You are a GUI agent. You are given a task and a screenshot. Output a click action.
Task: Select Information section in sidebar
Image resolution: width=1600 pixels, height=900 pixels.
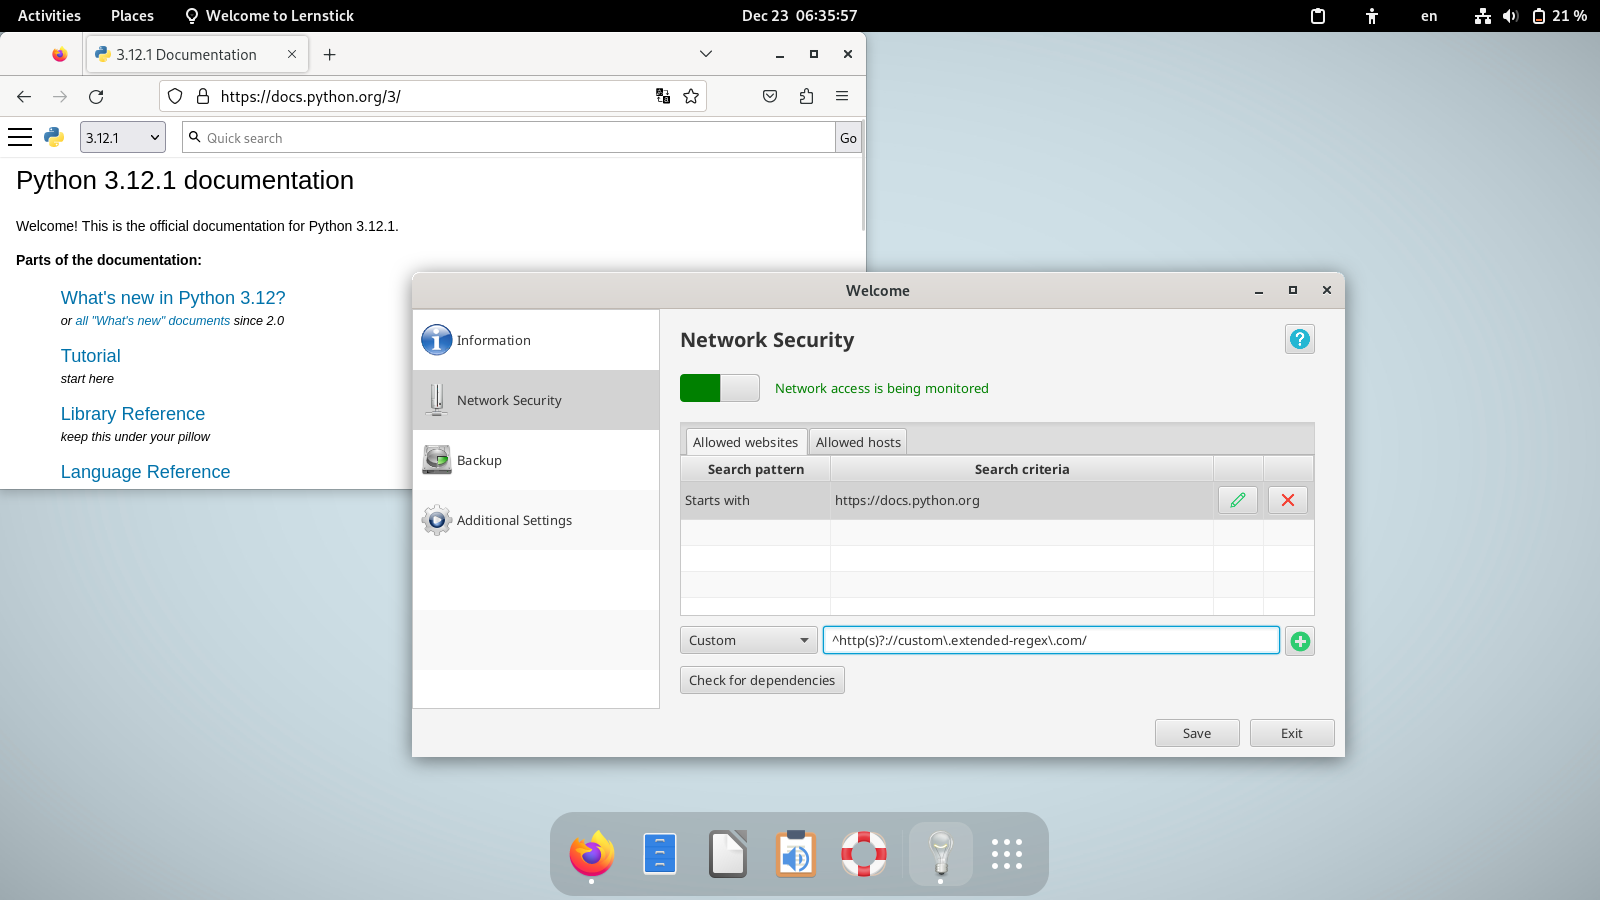click(x=536, y=340)
